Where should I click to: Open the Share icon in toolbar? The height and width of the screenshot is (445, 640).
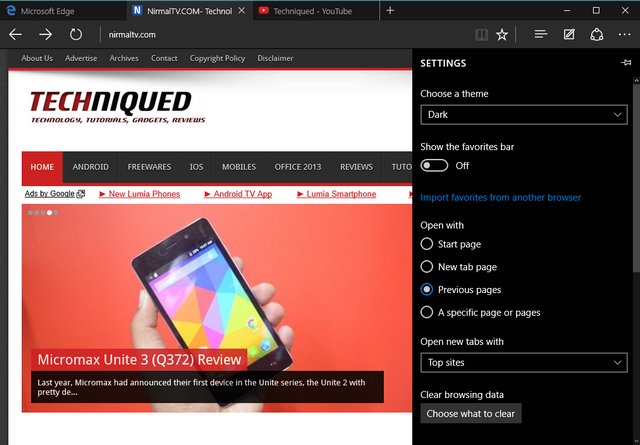[x=597, y=35]
